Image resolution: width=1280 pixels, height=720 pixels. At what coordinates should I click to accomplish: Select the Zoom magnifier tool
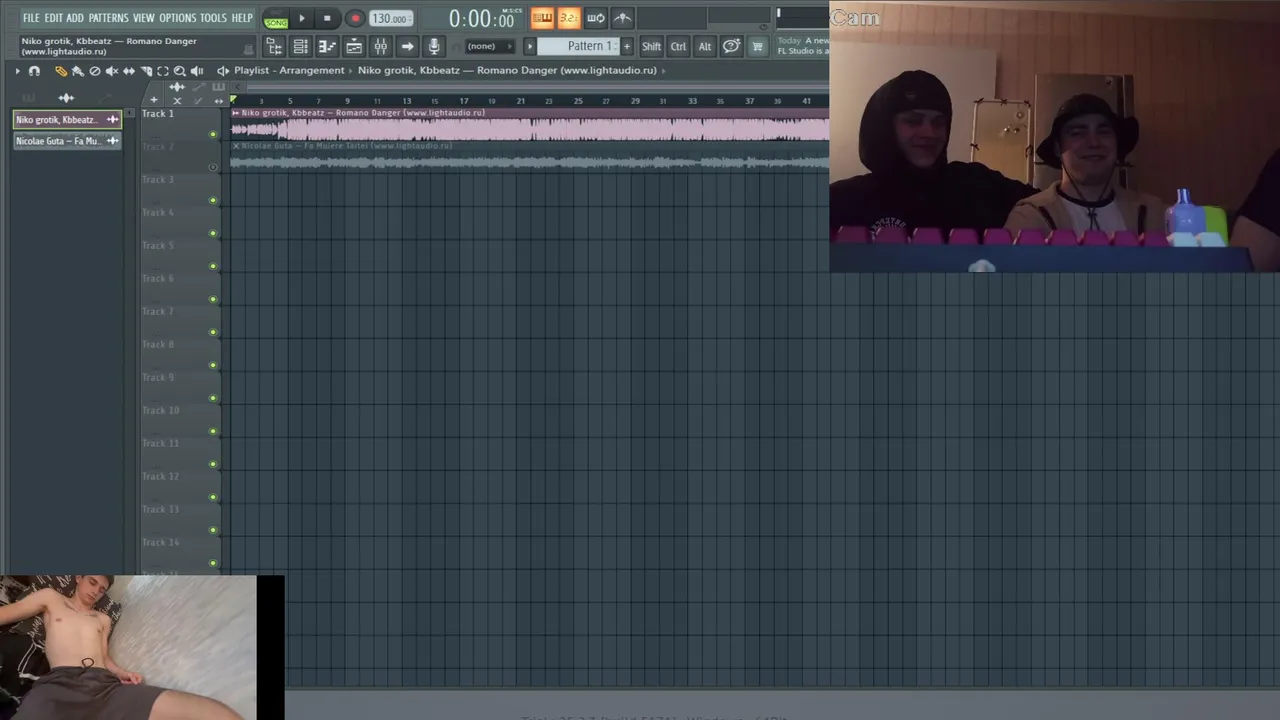(180, 71)
